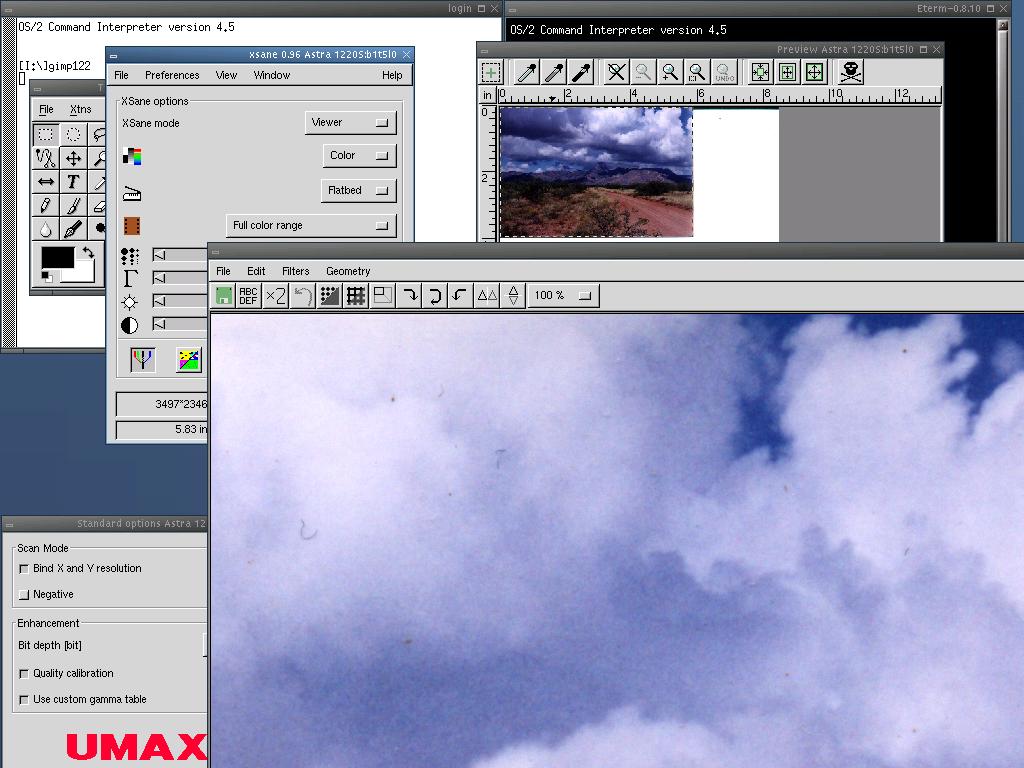1024x768 pixels.
Task: Open the viewer Filters menu
Action: click(x=295, y=271)
